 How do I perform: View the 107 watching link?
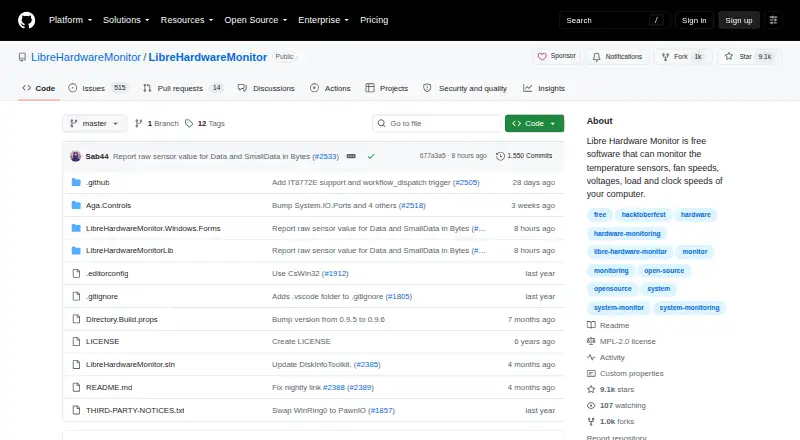click(616, 405)
